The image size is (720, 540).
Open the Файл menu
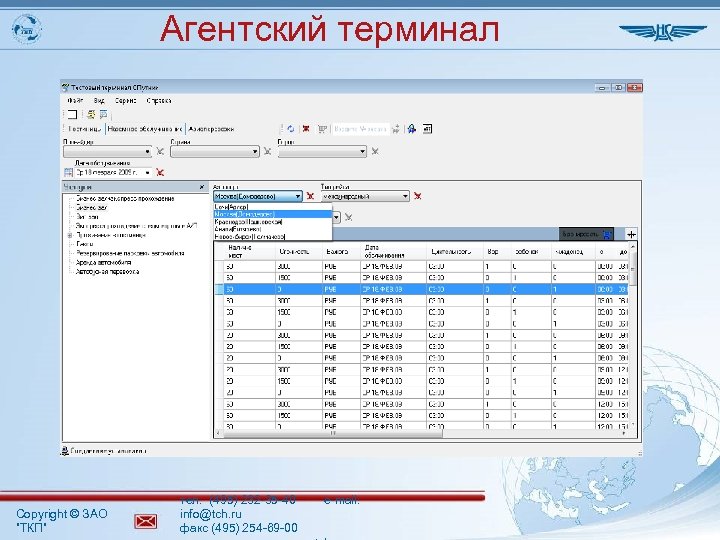[75, 101]
